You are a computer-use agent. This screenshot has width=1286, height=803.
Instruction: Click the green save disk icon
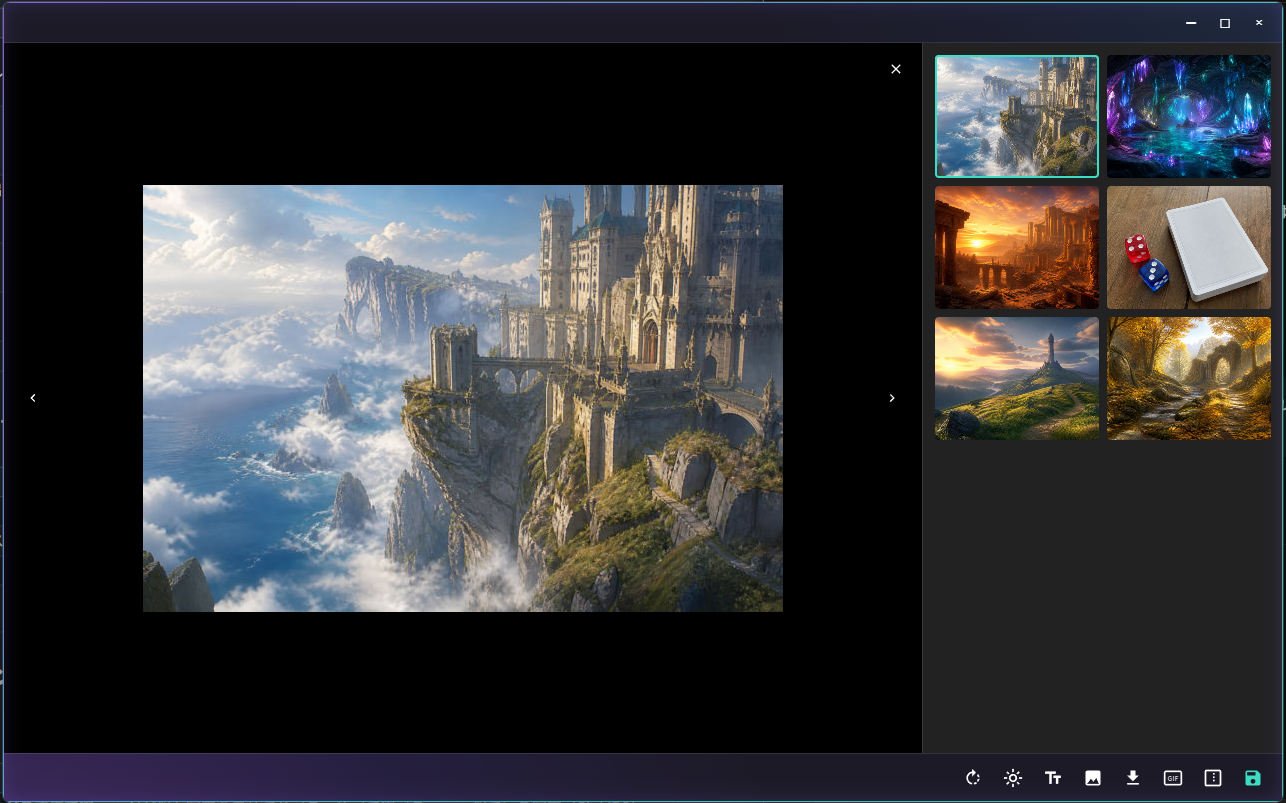coord(1253,778)
